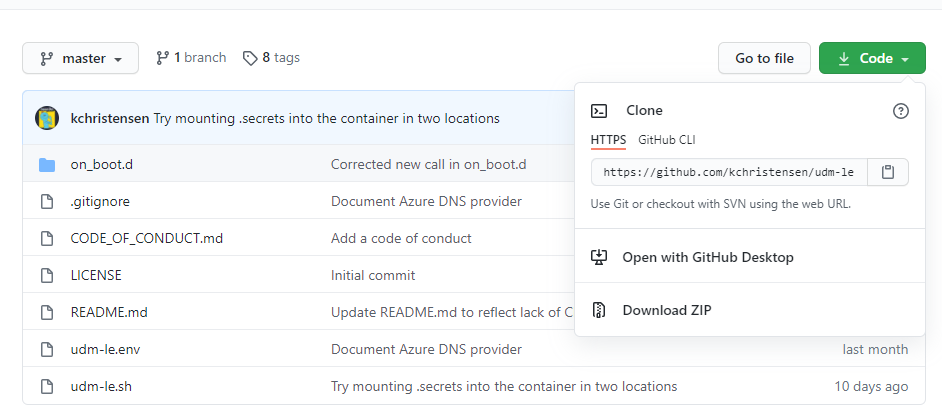
Task: Open the master branch dropdown
Action: click(x=80, y=58)
